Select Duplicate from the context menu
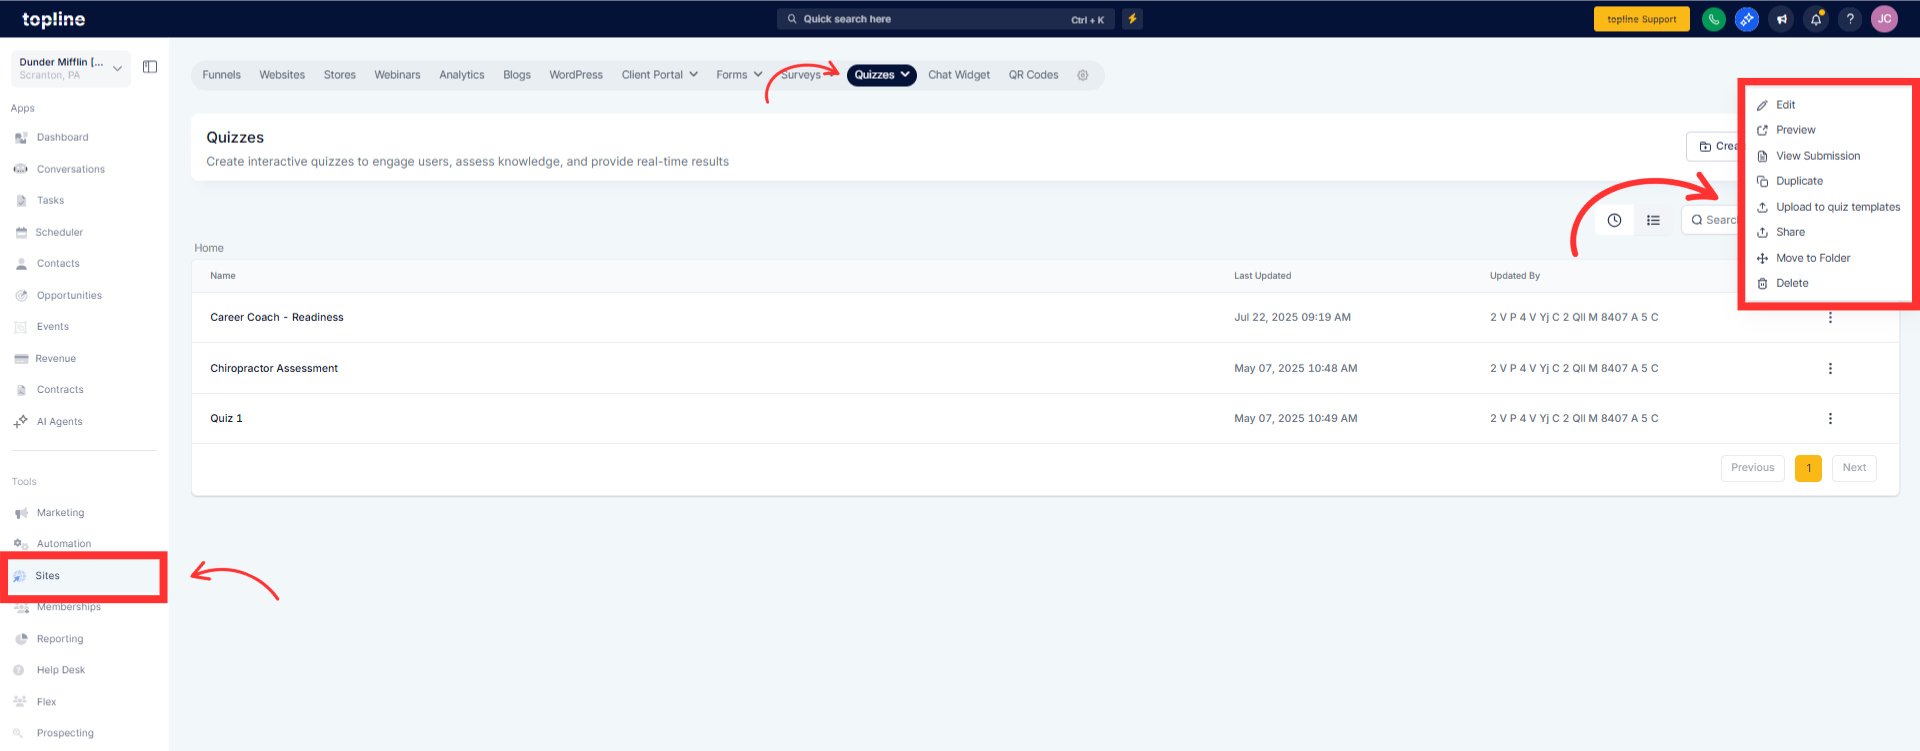The width and height of the screenshot is (1920, 751). click(x=1799, y=181)
